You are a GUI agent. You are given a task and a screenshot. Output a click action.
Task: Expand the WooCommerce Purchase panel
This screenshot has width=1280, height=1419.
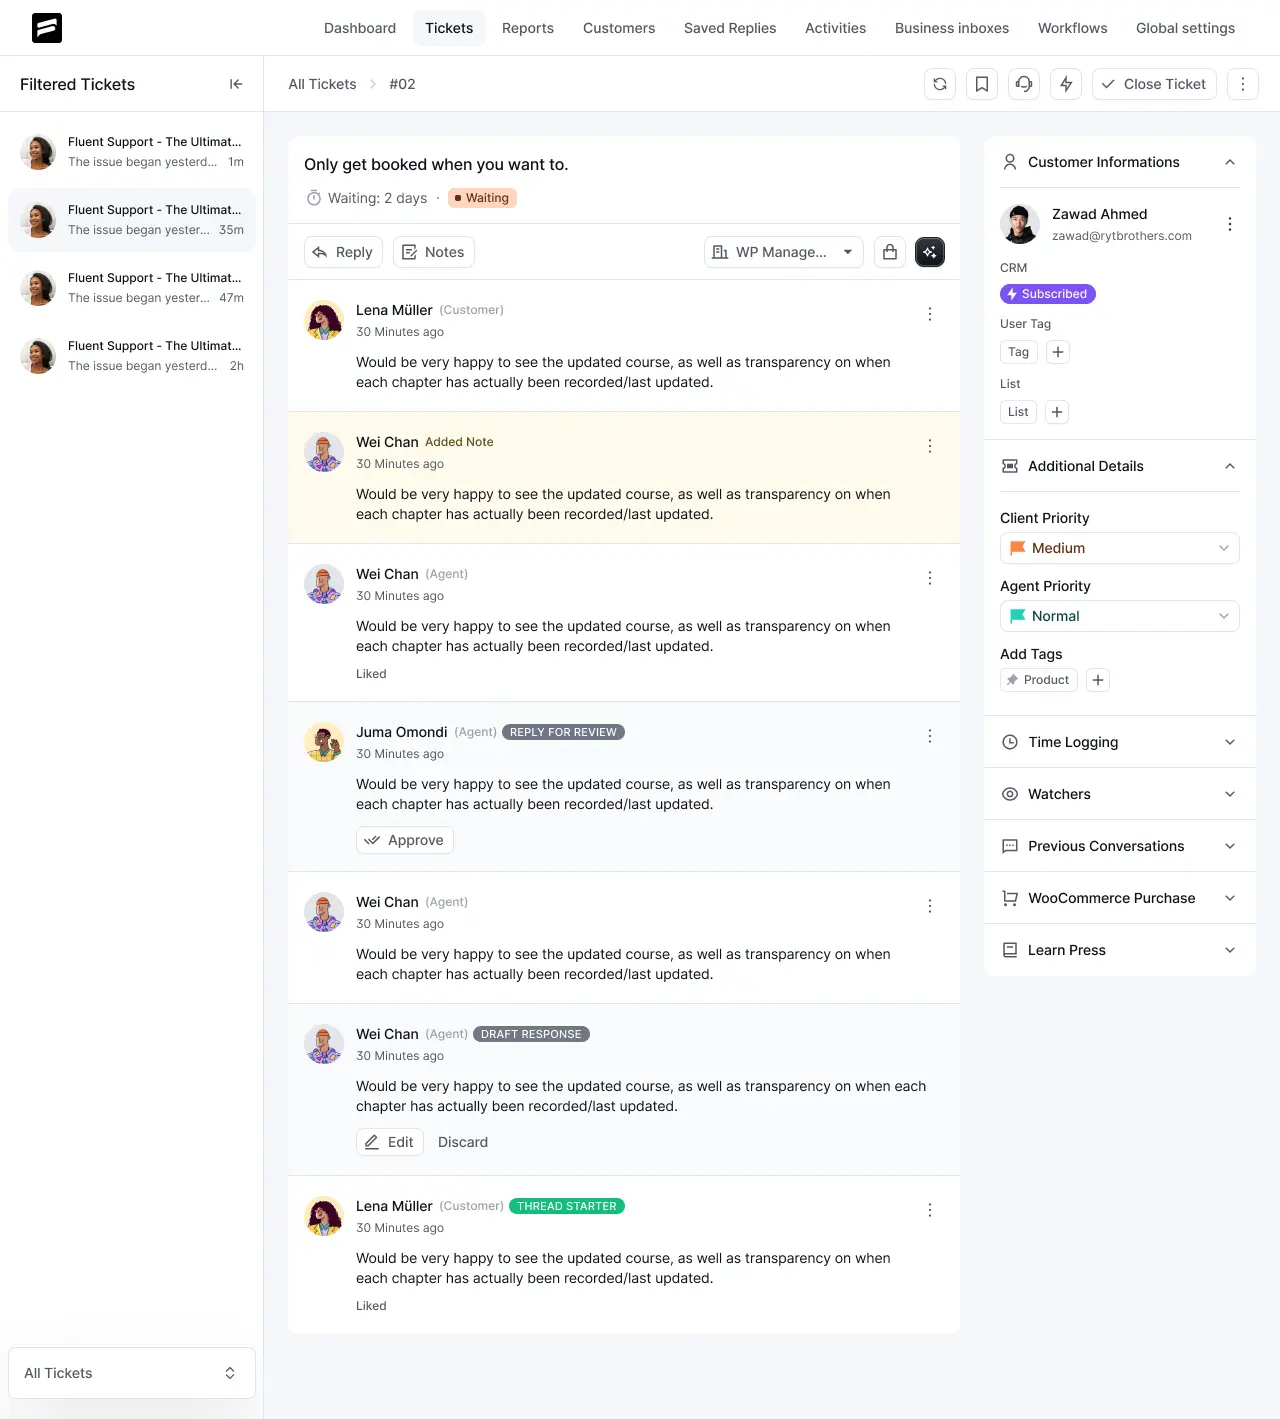(x=1119, y=898)
